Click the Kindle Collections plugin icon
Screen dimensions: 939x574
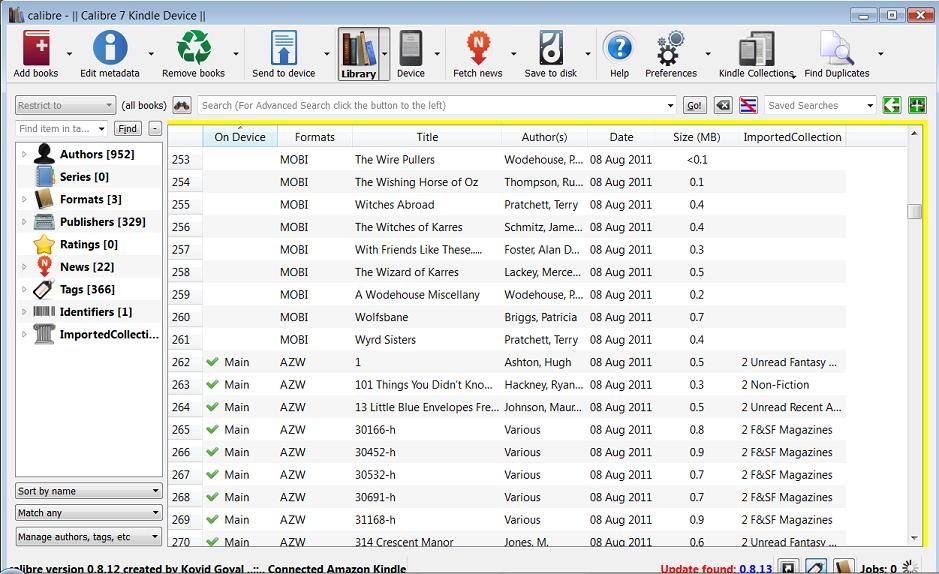(756, 48)
